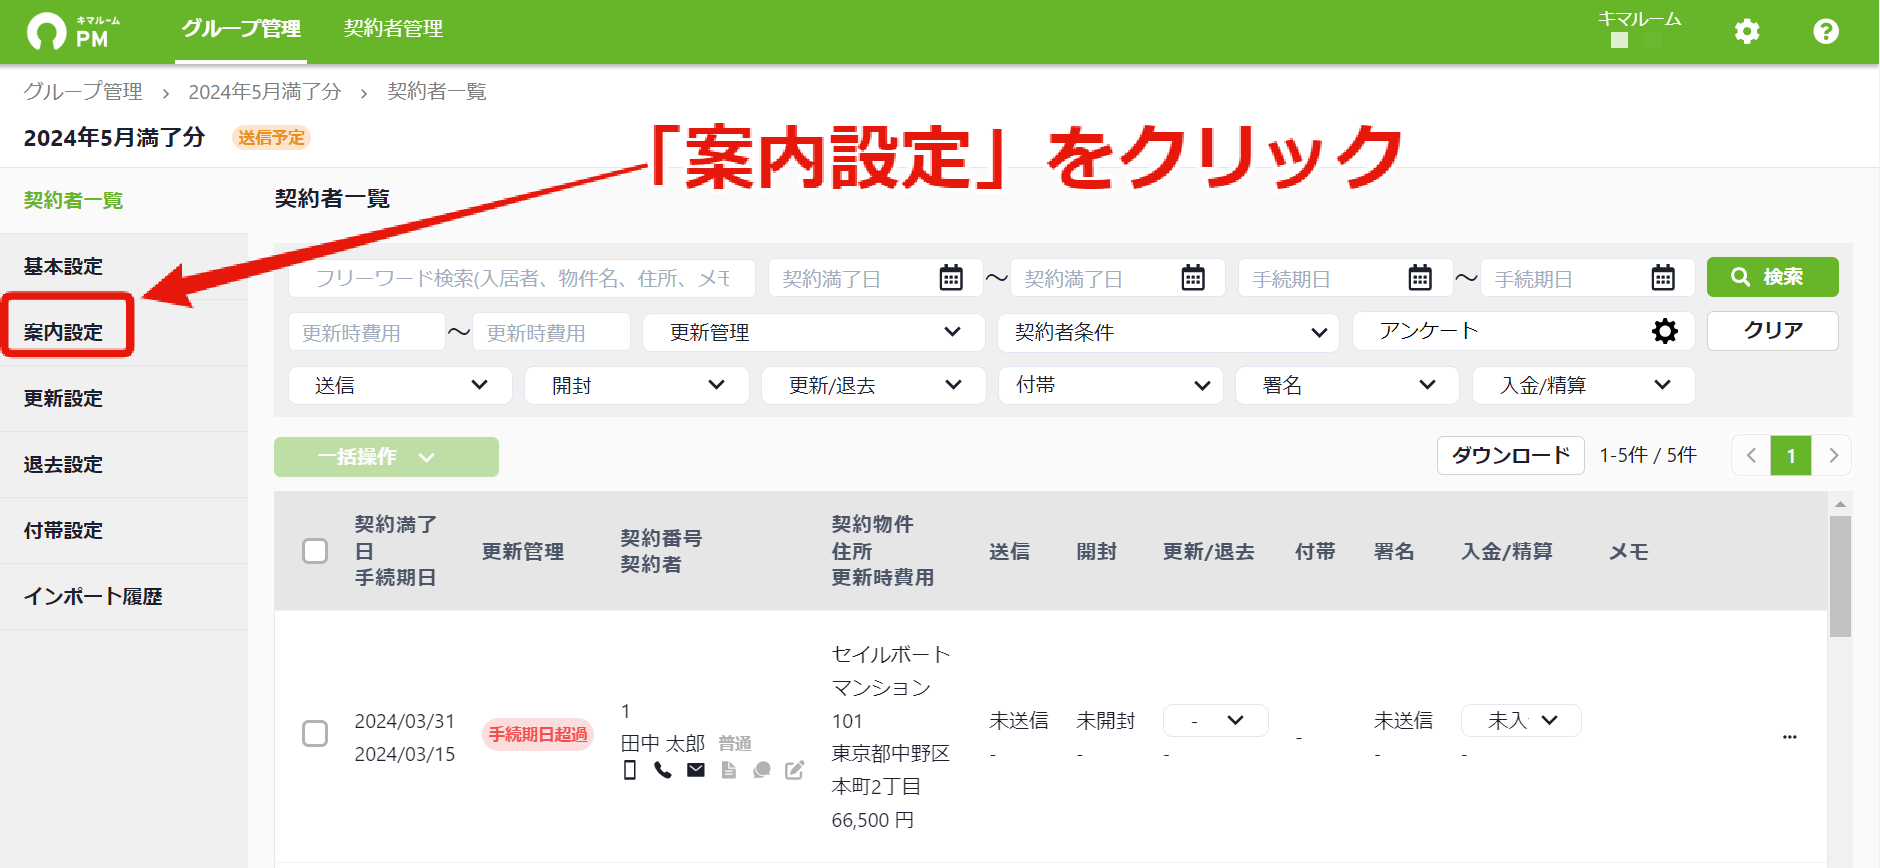This screenshot has width=1880, height=868.
Task: Click the 未開封 status cell
Action: coord(1106,720)
